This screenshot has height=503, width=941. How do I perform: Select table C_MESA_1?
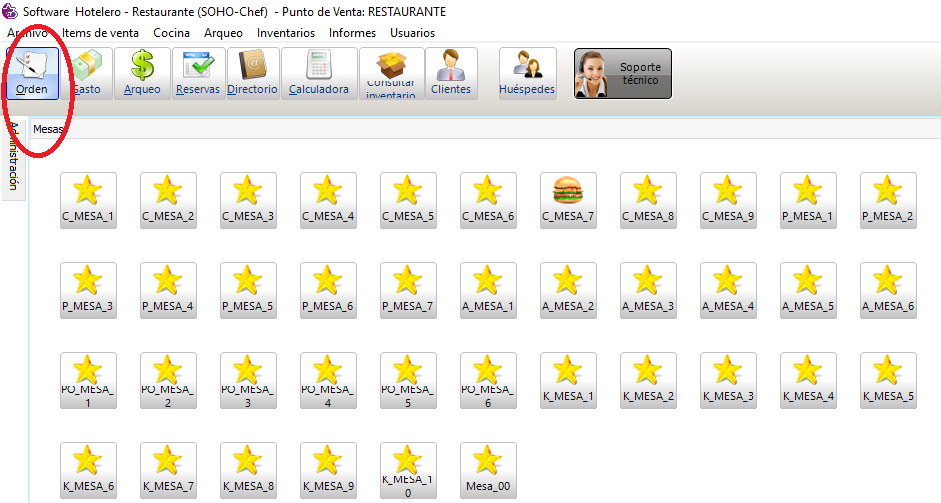point(87,198)
